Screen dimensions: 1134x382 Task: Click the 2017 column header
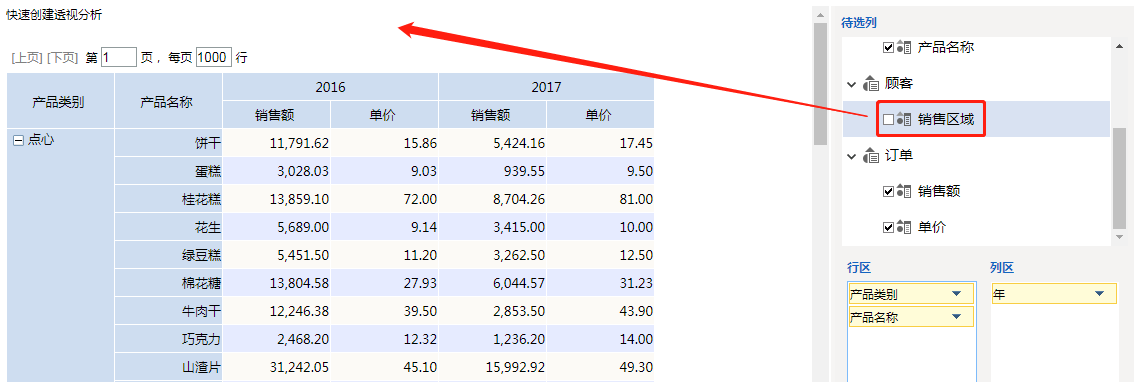click(x=546, y=88)
